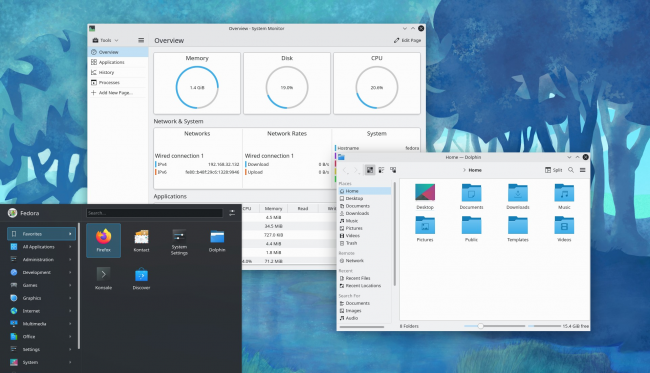Open Dolphin hamburger menu
This screenshot has width=650, height=373.
pyautogui.click(x=582, y=170)
